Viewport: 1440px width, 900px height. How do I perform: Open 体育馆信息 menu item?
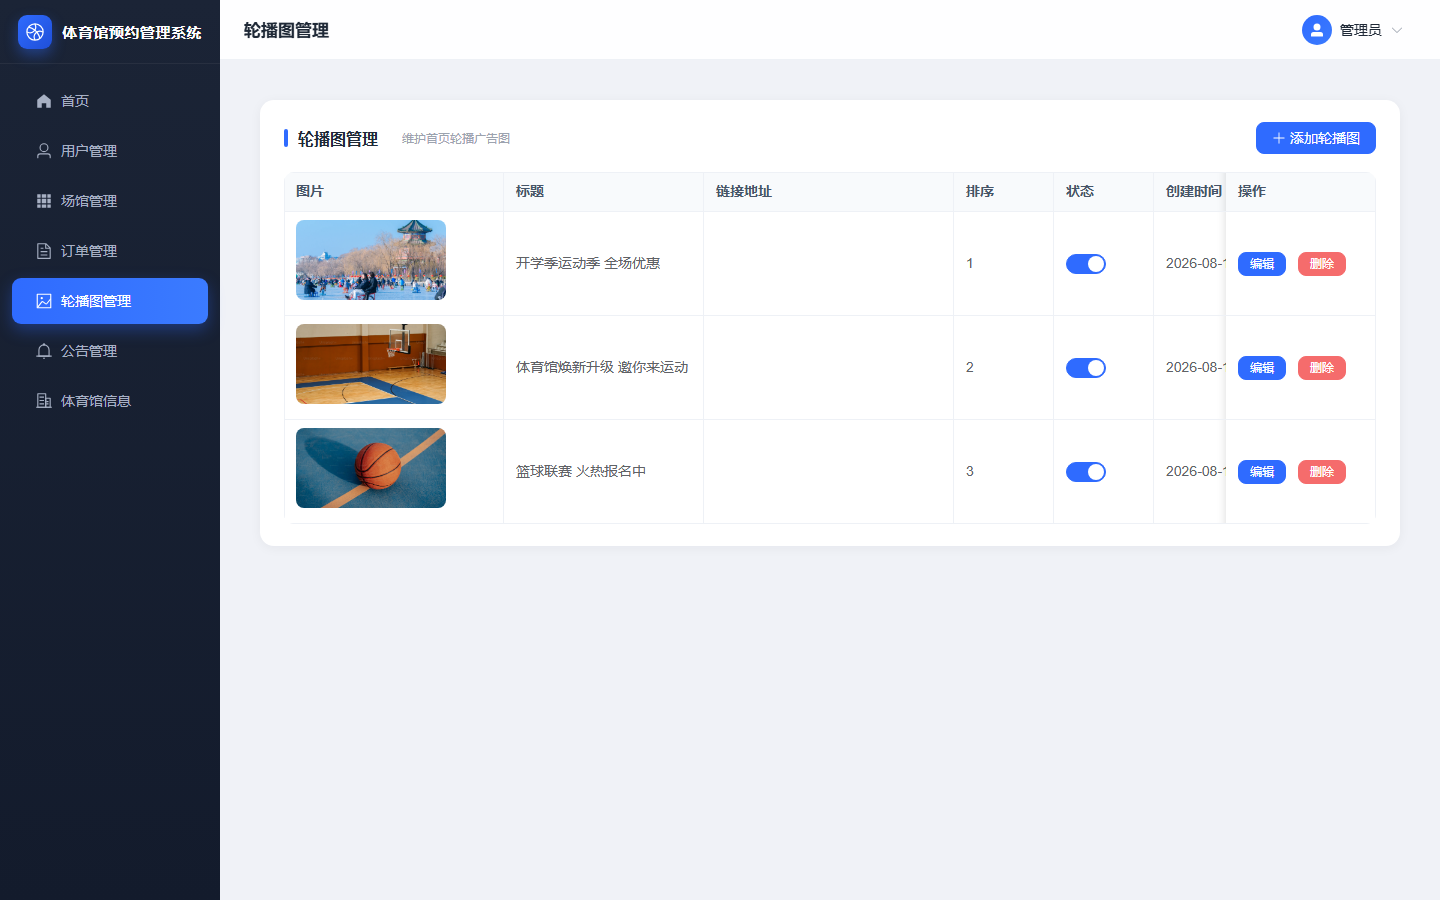tap(110, 401)
